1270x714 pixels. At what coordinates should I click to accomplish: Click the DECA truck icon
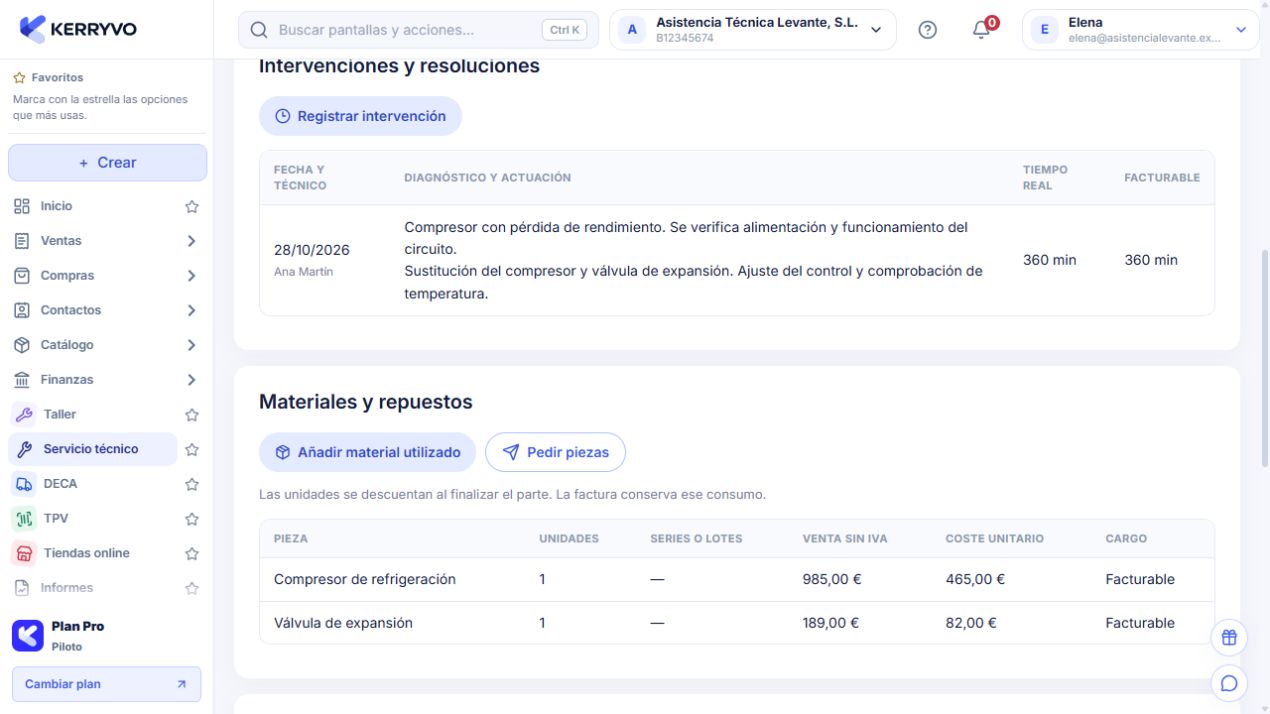click(x=24, y=484)
